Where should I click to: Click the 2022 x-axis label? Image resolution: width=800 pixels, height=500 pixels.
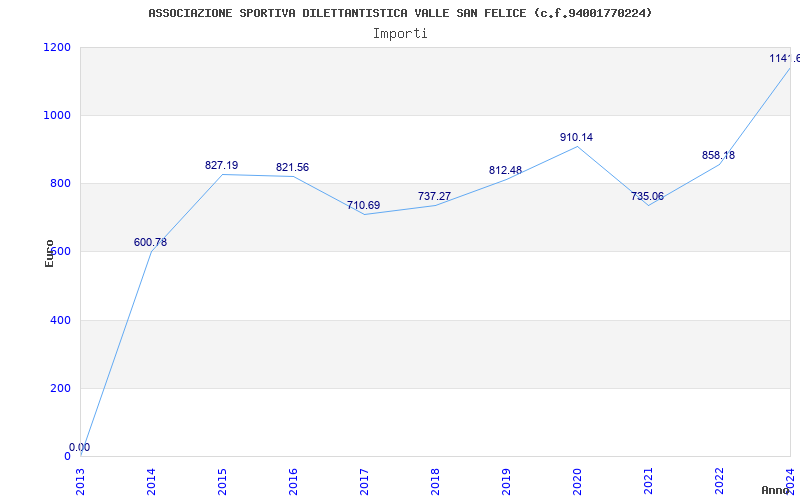coord(719,483)
